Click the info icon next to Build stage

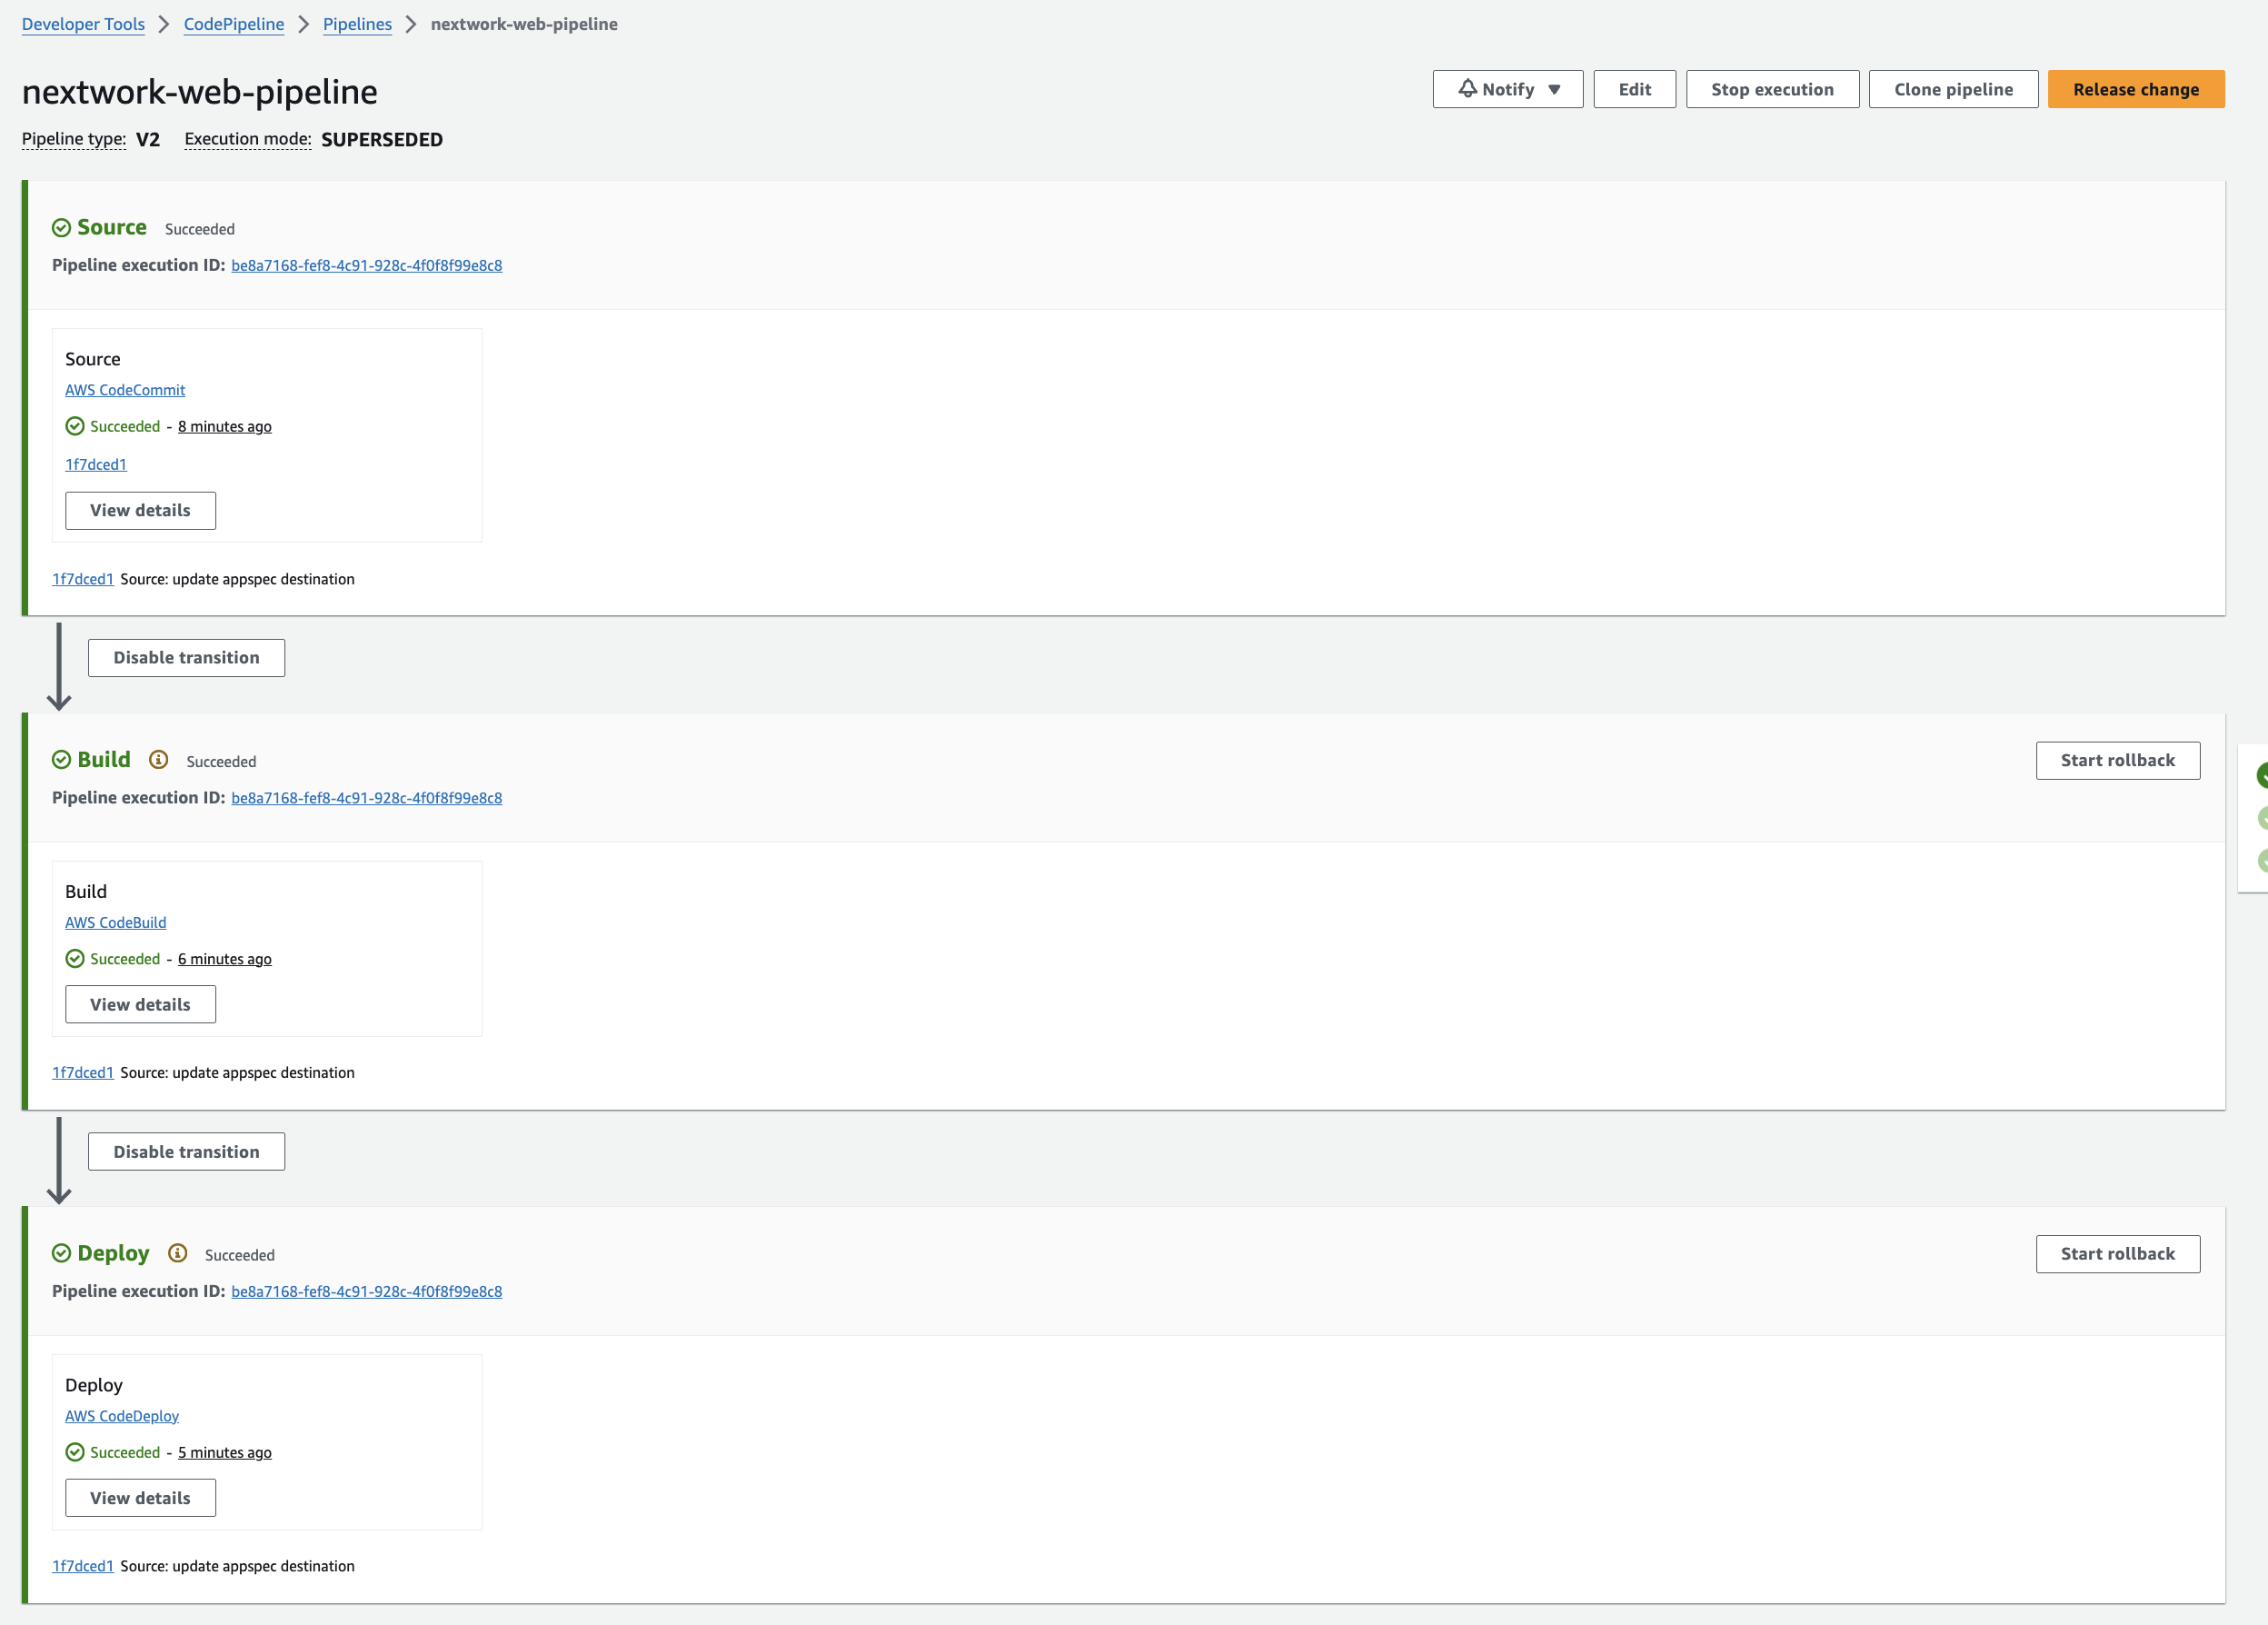point(158,760)
